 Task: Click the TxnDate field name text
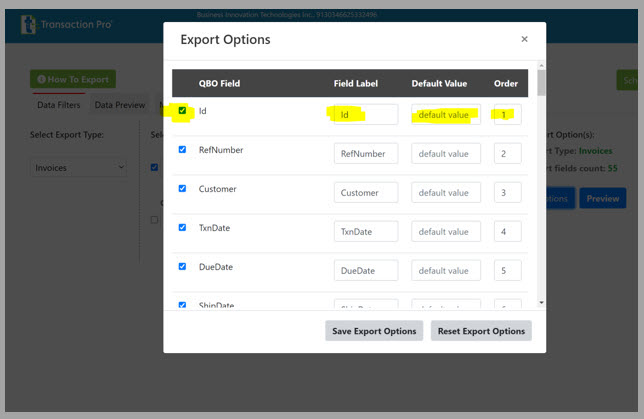[214, 228]
